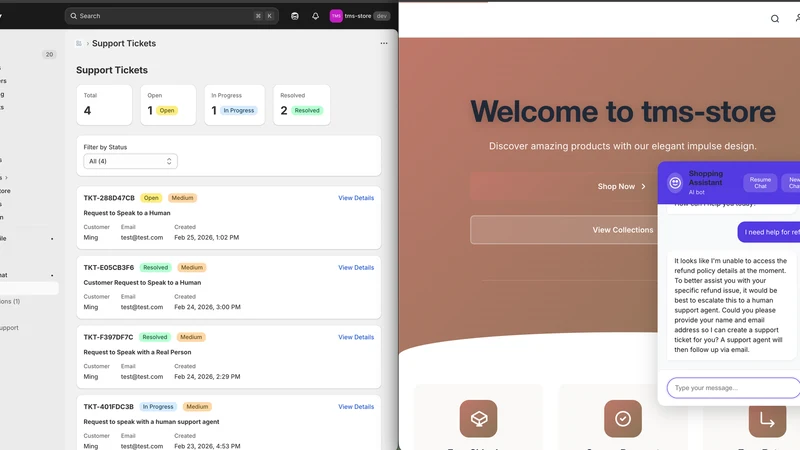
Task: Click the Medium badge on TKT-F397DF7C
Action: pyautogui.click(x=191, y=337)
